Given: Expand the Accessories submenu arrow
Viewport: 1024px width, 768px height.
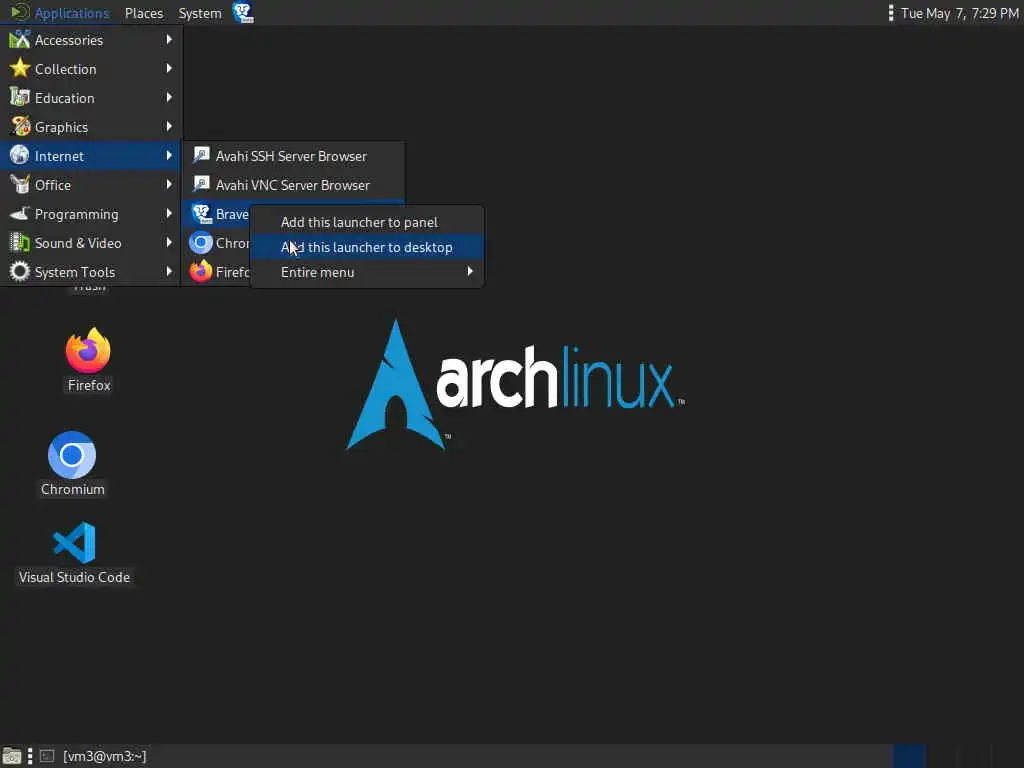Looking at the screenshot, I should click(x=169, y=40).
